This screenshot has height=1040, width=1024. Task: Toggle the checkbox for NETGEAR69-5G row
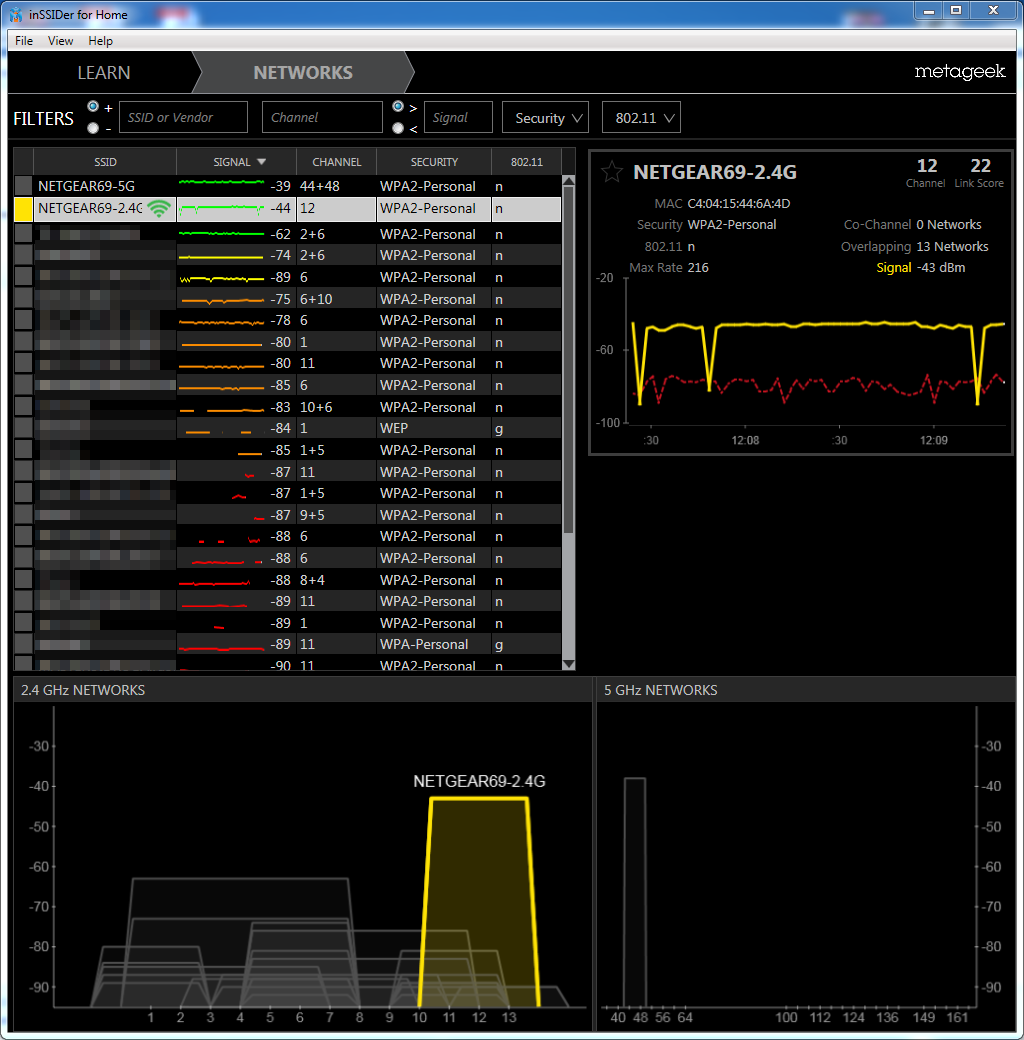[x=23, y=186]
